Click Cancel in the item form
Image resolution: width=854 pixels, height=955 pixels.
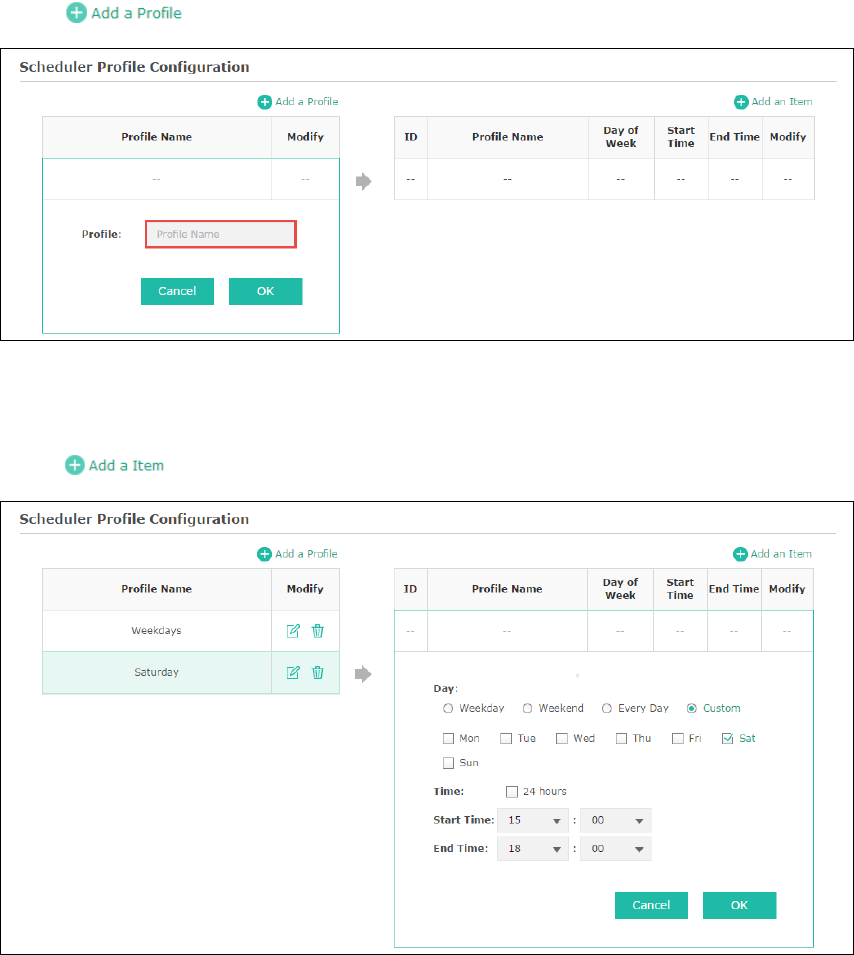[x=651, y=905]
